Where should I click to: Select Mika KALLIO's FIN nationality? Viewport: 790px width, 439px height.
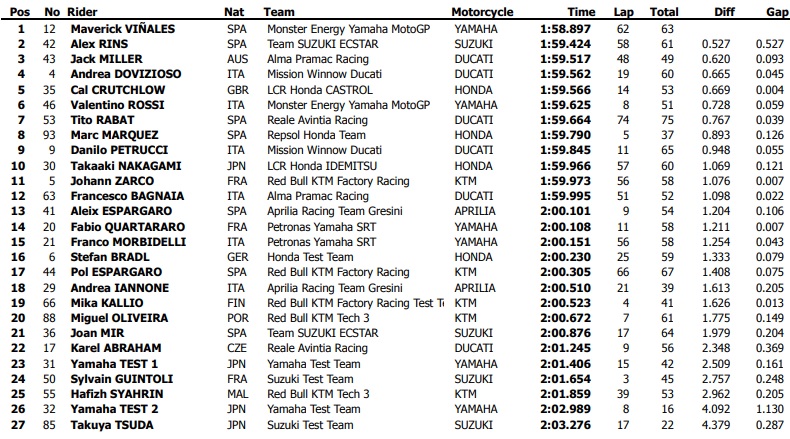236,303
